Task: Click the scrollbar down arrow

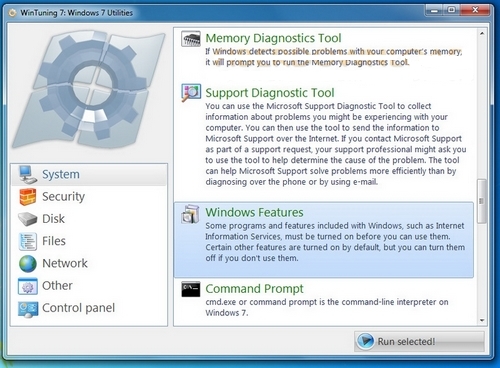Action: point(482,321)
